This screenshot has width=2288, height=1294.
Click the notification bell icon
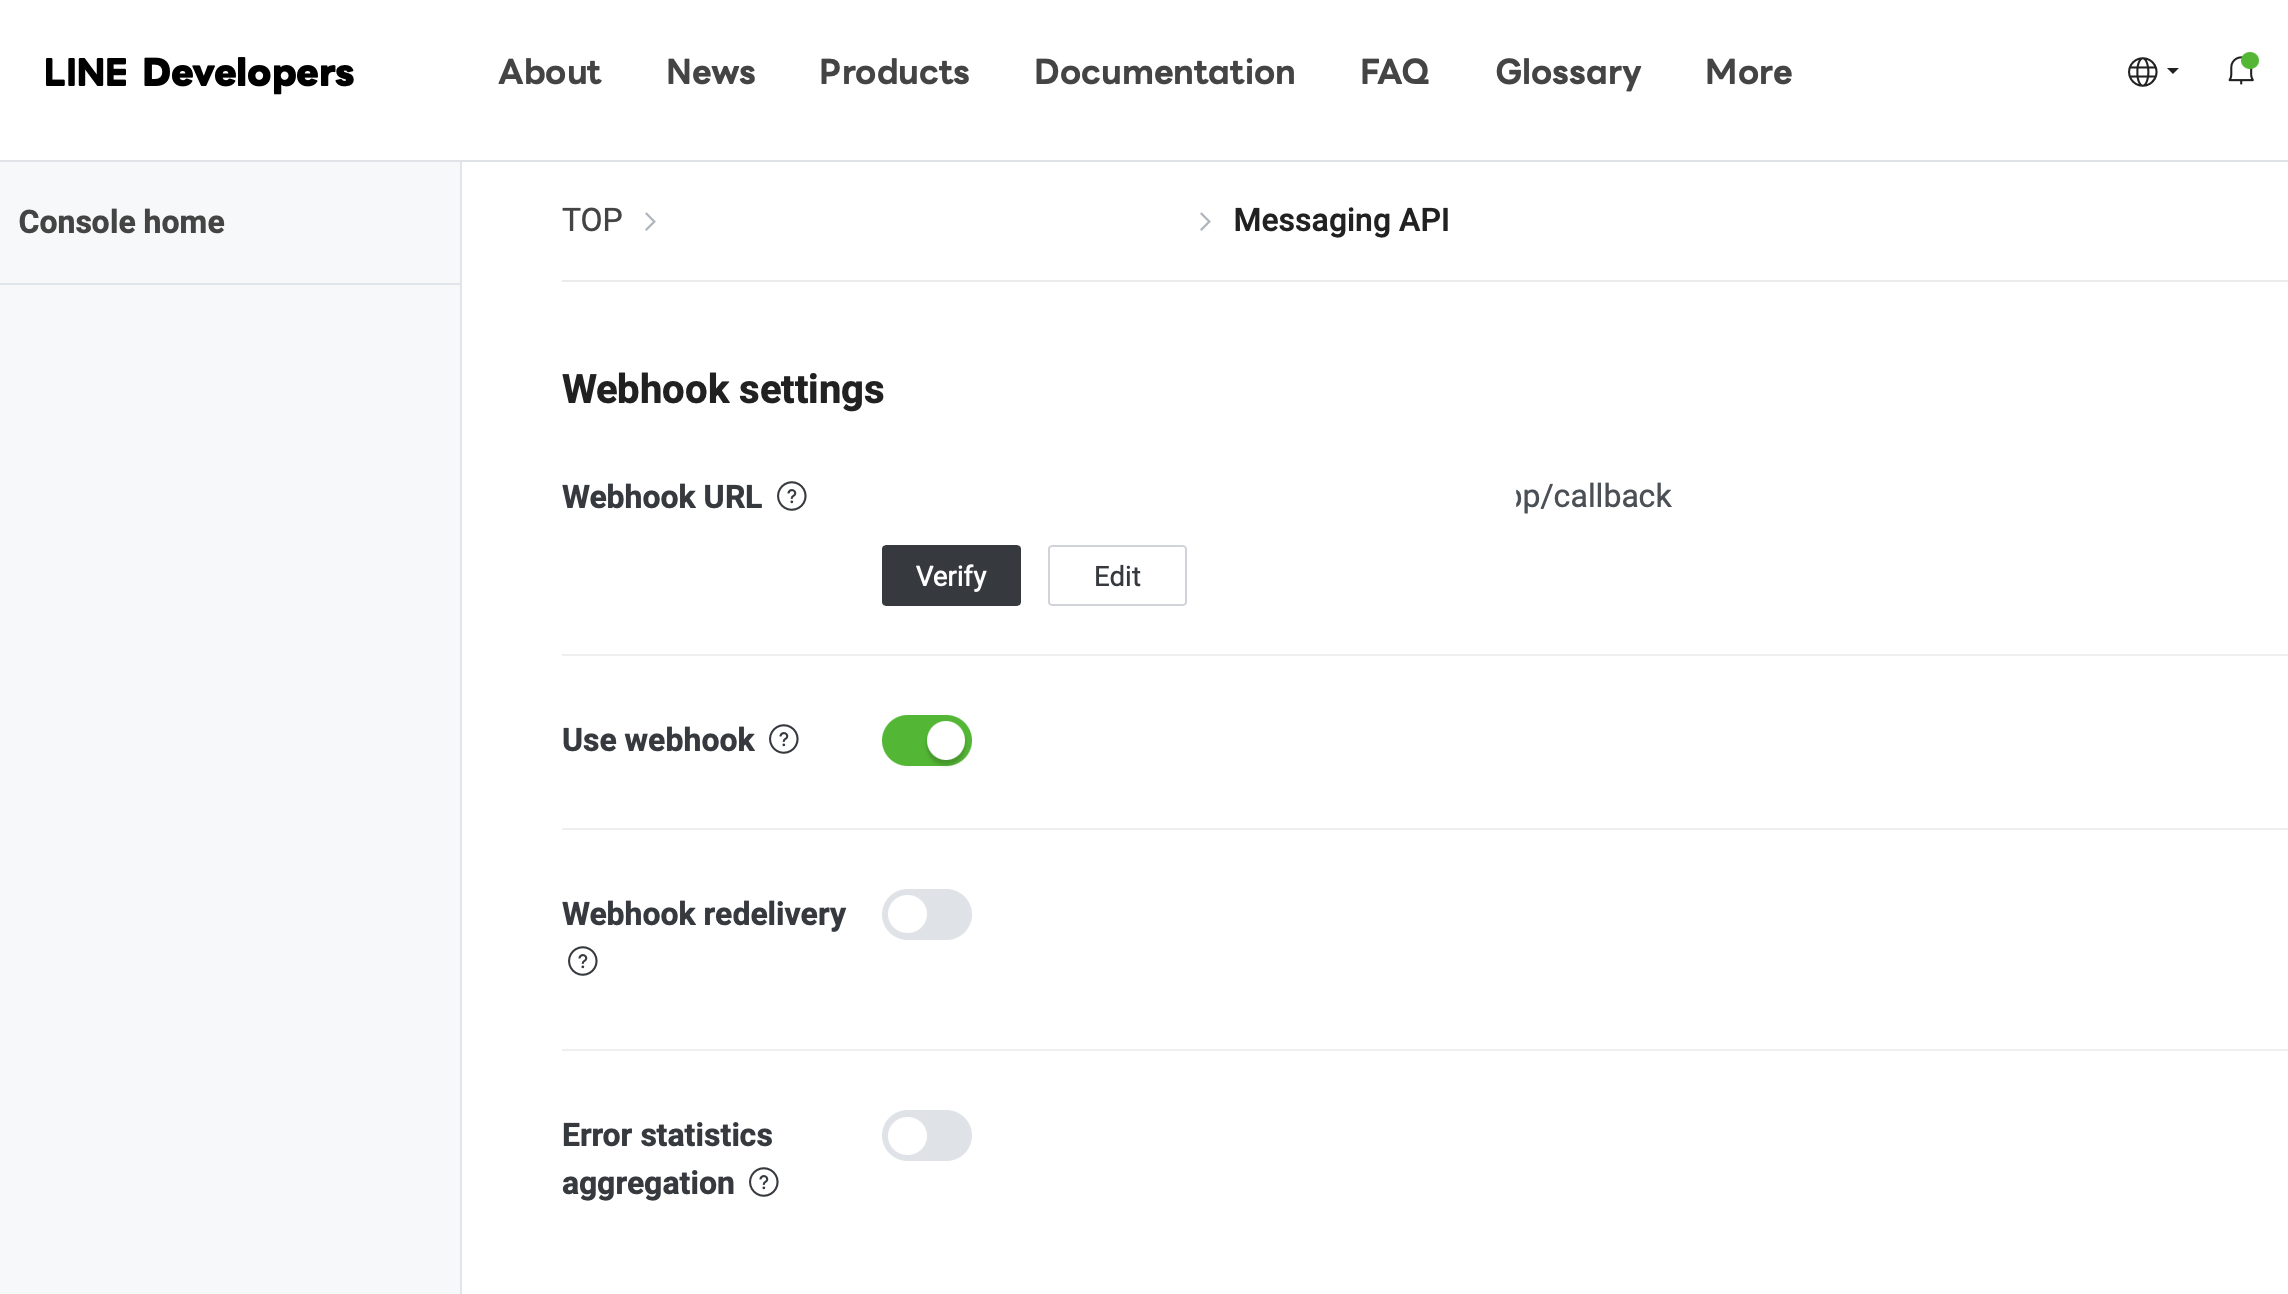[2240, 71]
